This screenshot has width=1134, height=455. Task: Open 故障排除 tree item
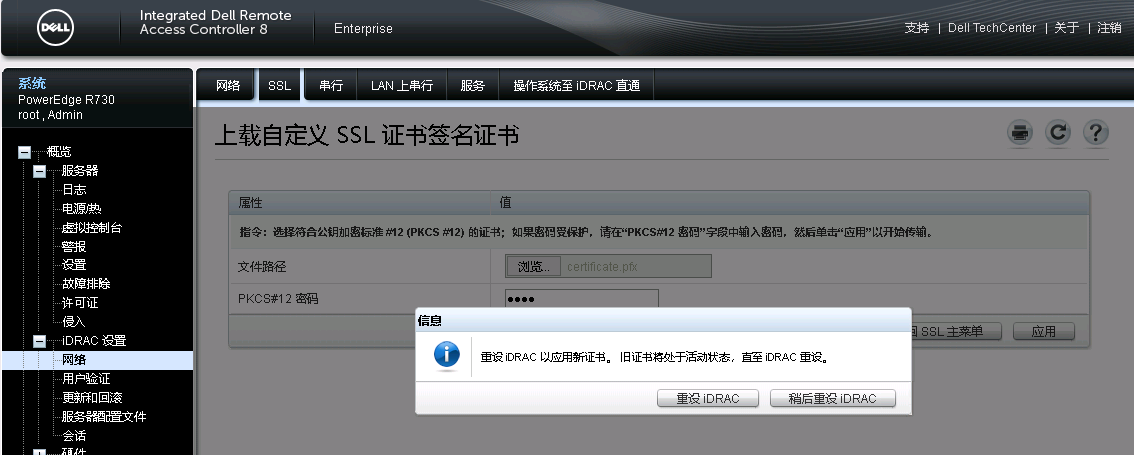pyautogui.click(x=86, y=284)
